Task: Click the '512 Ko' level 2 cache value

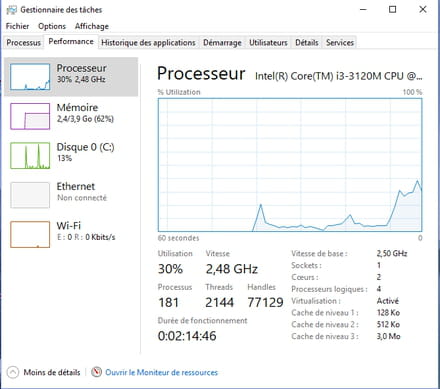Action: tap(388, 324)
